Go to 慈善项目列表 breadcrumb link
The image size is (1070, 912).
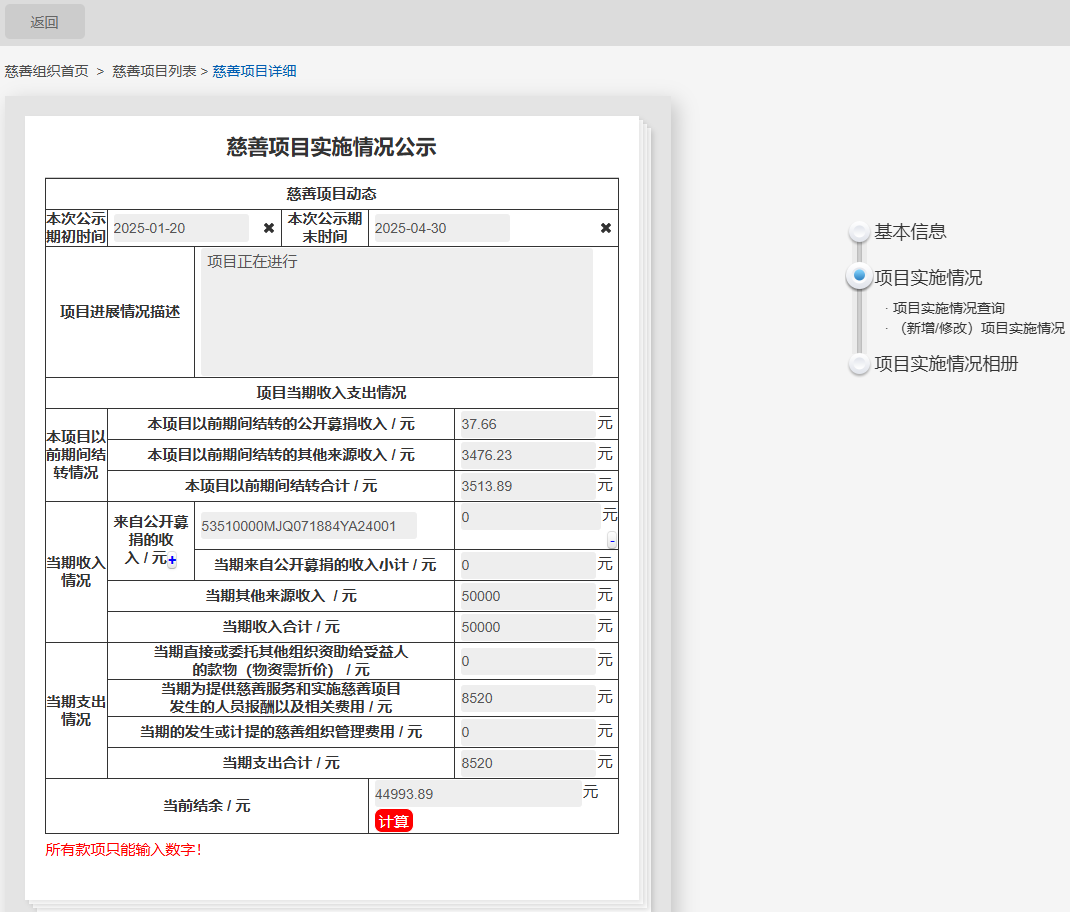pyautogui.click(x=154, y=71)
